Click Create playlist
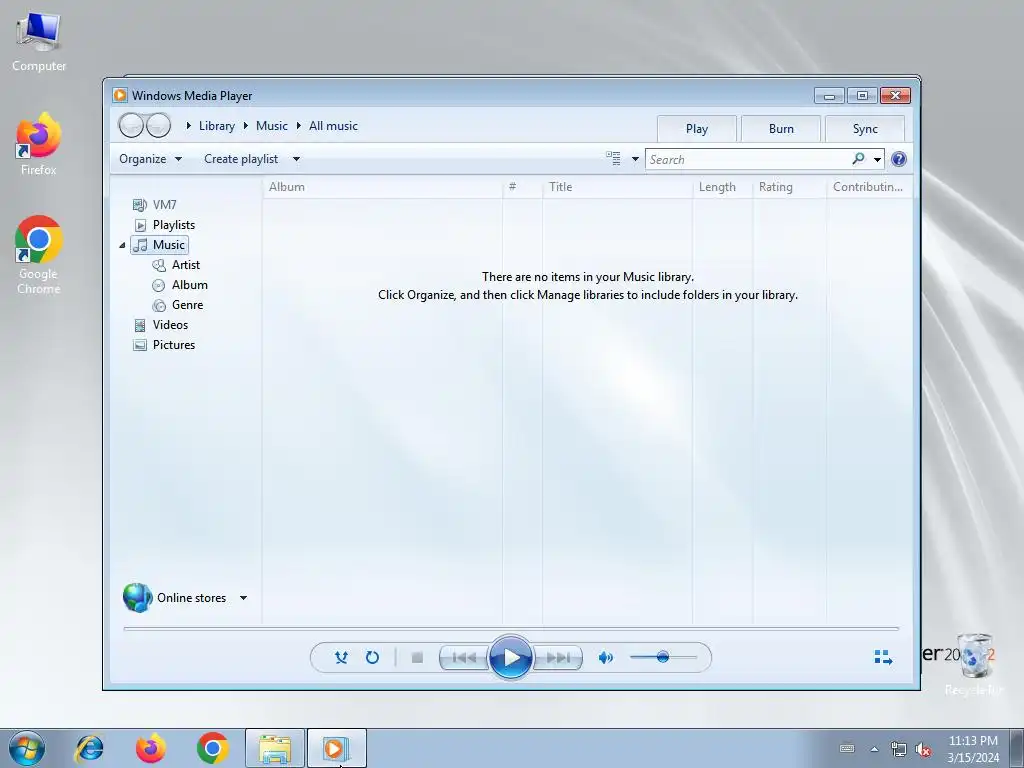The height and width of the screenshot is (768, 1024). pyautogui.click(x=241, y=159)
